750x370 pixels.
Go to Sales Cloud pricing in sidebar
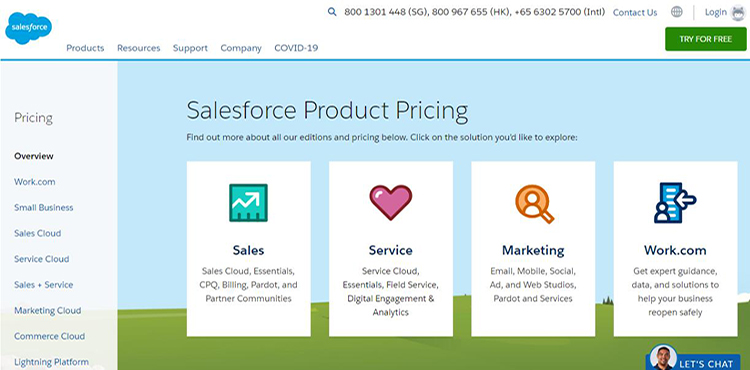(x=37, y=233)
